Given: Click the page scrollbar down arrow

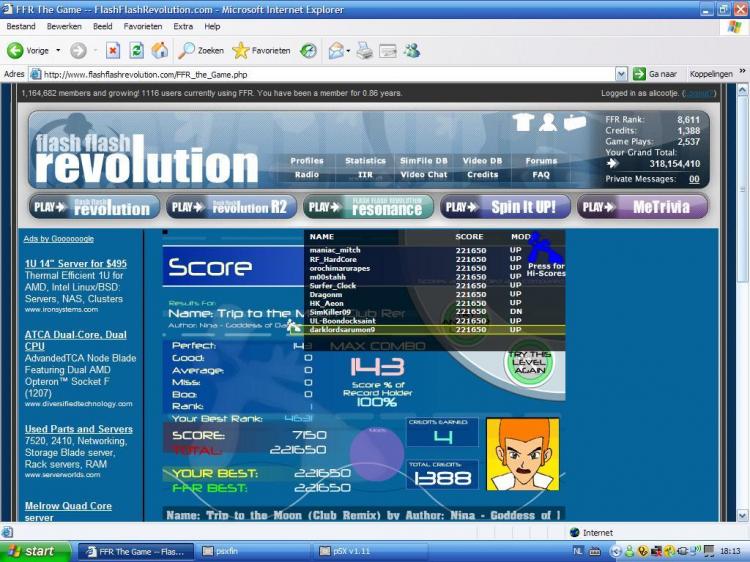Looking at the screenshot, I should pyautogui.click(x=742, y=516).
